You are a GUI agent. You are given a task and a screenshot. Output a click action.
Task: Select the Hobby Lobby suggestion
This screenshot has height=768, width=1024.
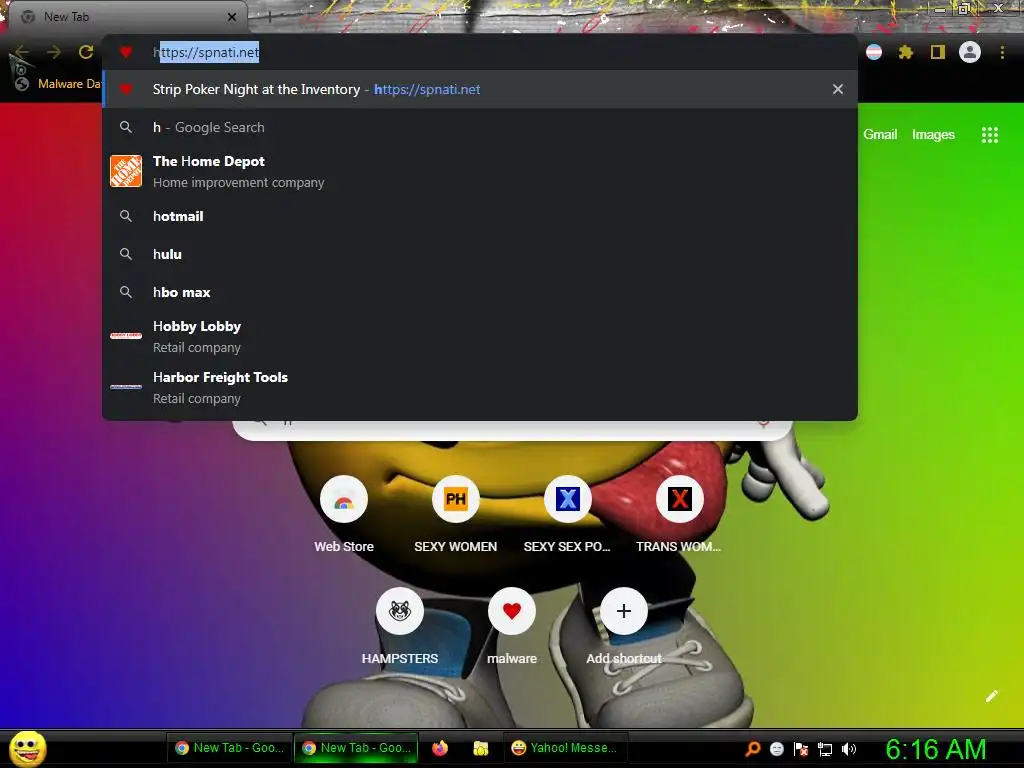(x=480, y=336)
